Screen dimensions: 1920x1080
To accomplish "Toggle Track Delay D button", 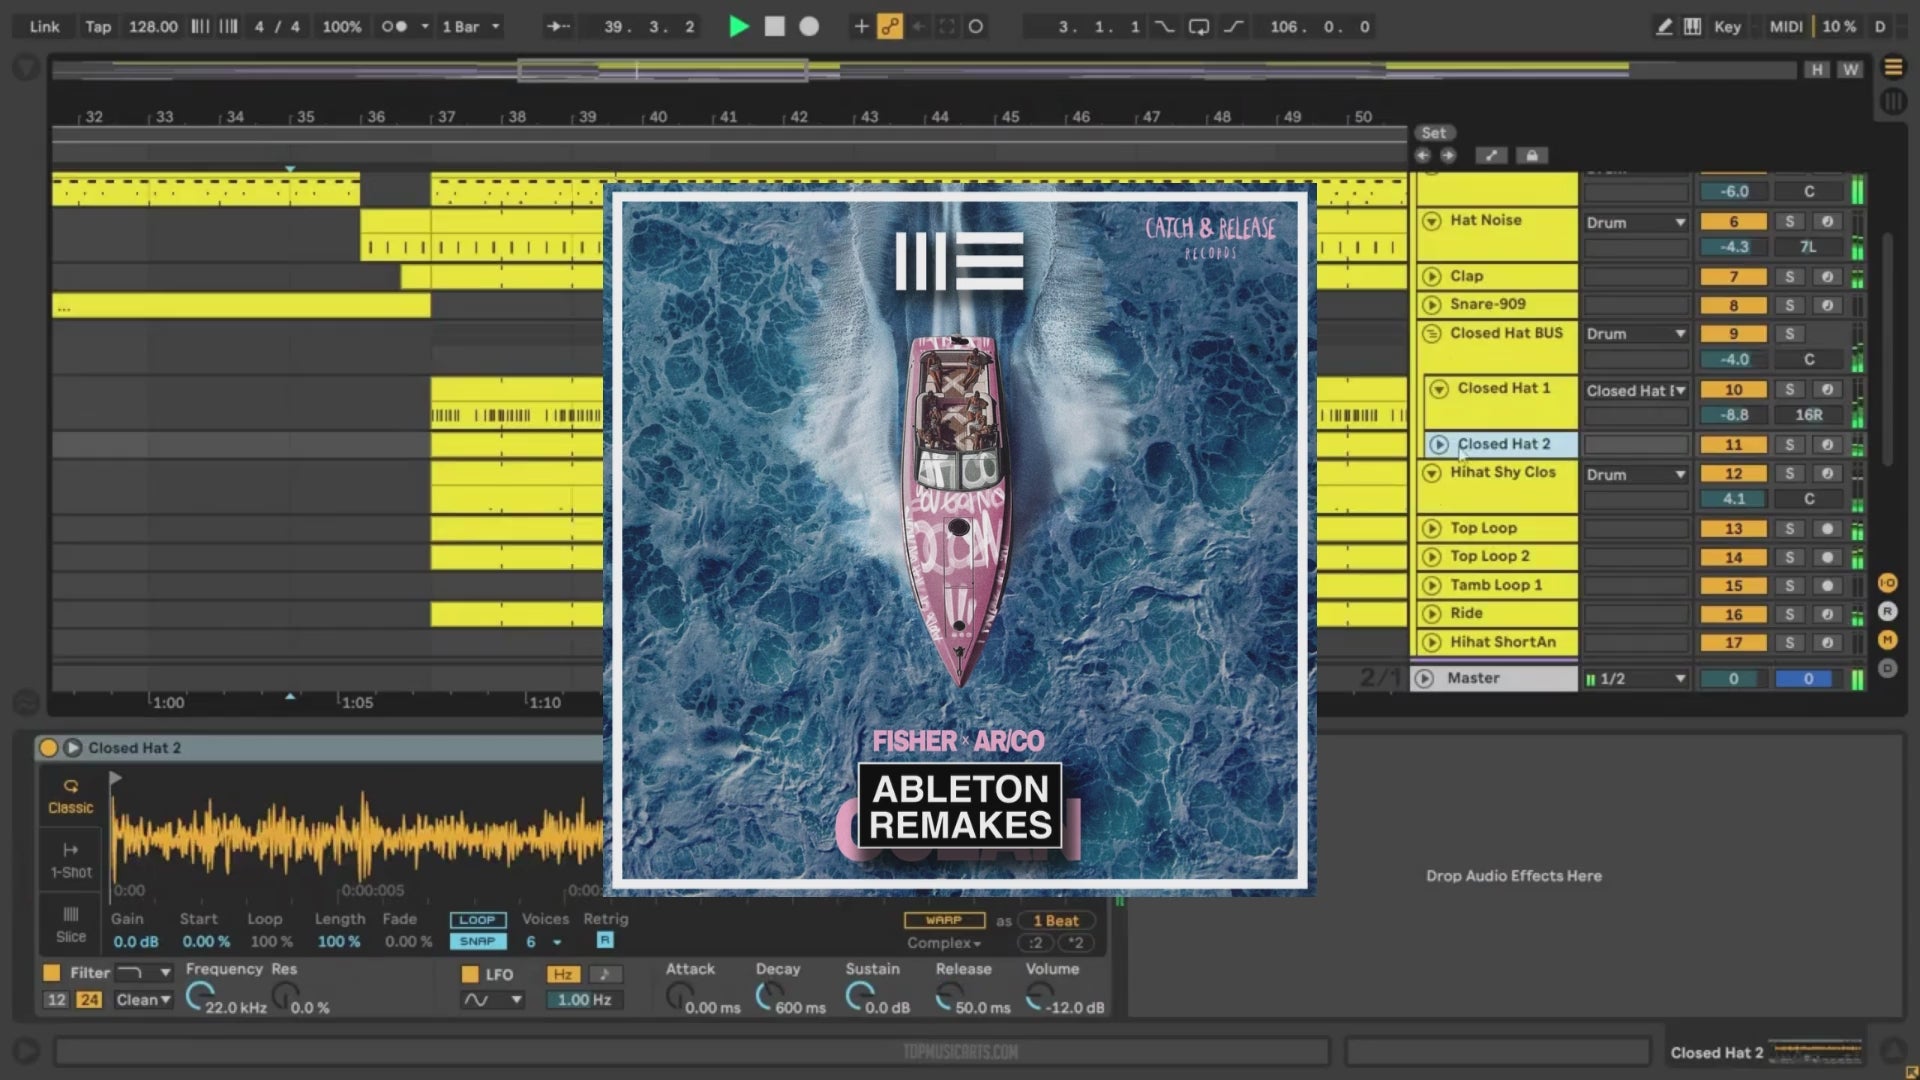I will tap(1887, 667).
